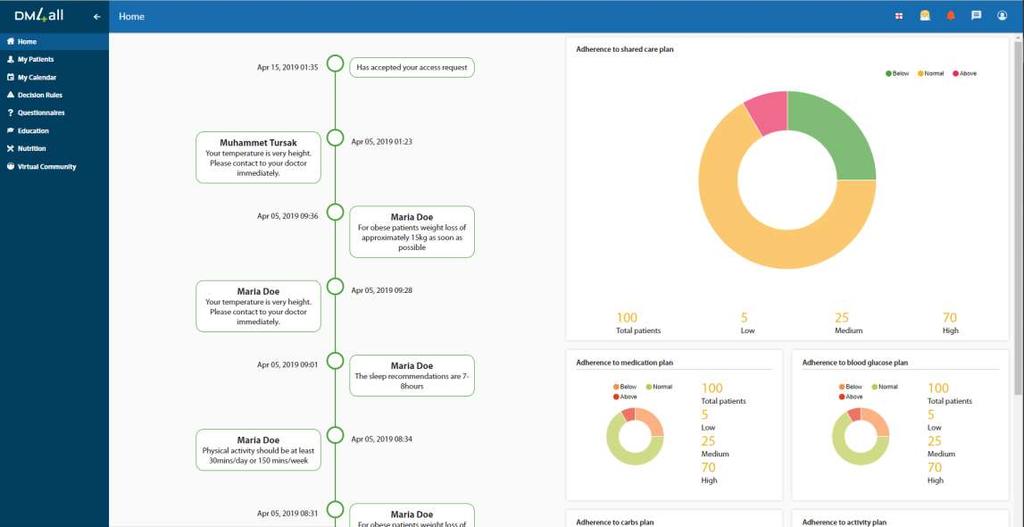Click the '70 High' value in medication plan card
Image resolution: width=1024 pixels, height=527 pixels.
click(709, 473)
